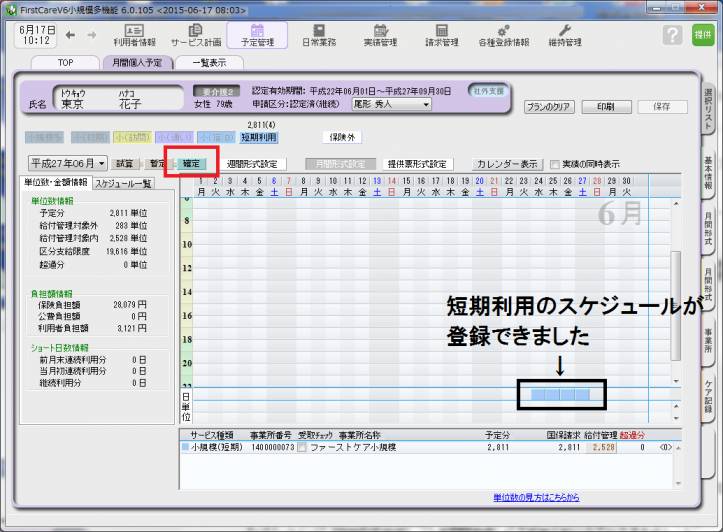Open 請求管理 billing management icon
This screenshot has height=532, width=723.
coord(441,36)
